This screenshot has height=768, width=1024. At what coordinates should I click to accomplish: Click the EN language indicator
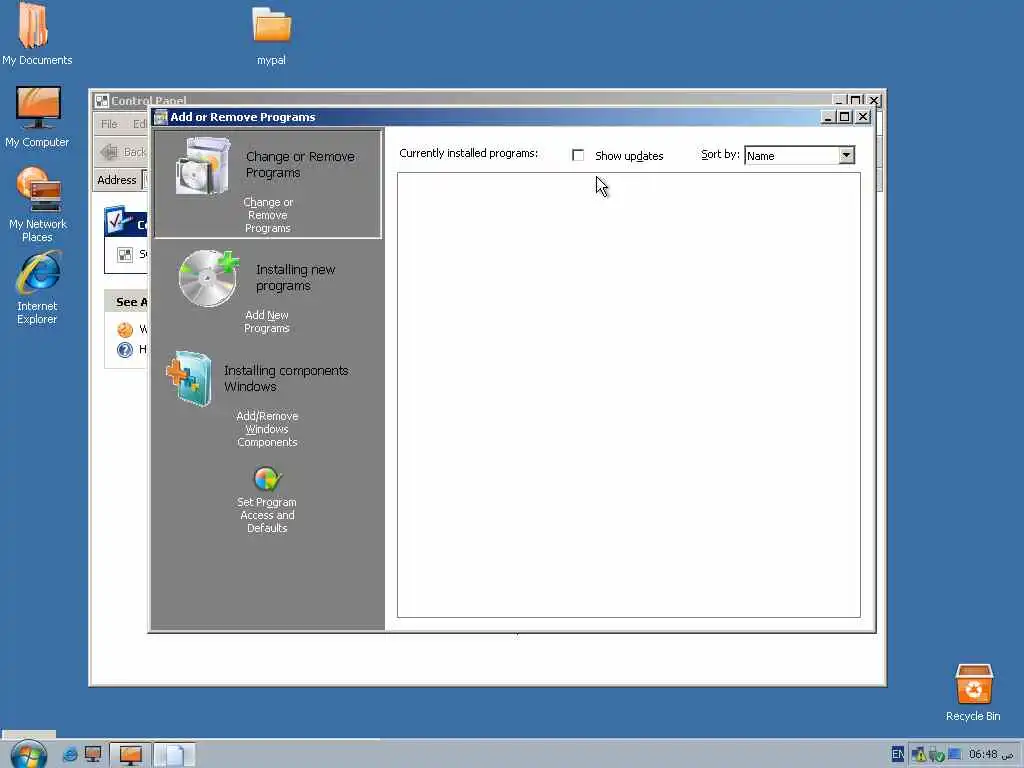(x=898, y=754)
